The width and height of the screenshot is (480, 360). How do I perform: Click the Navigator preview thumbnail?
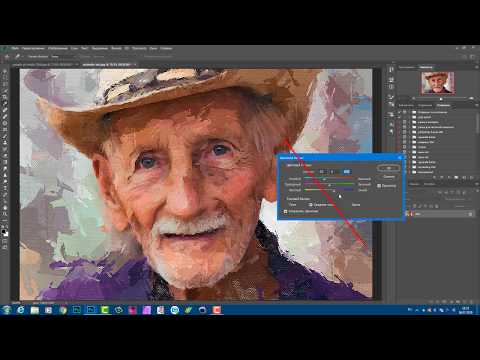[x=438, y=83]
